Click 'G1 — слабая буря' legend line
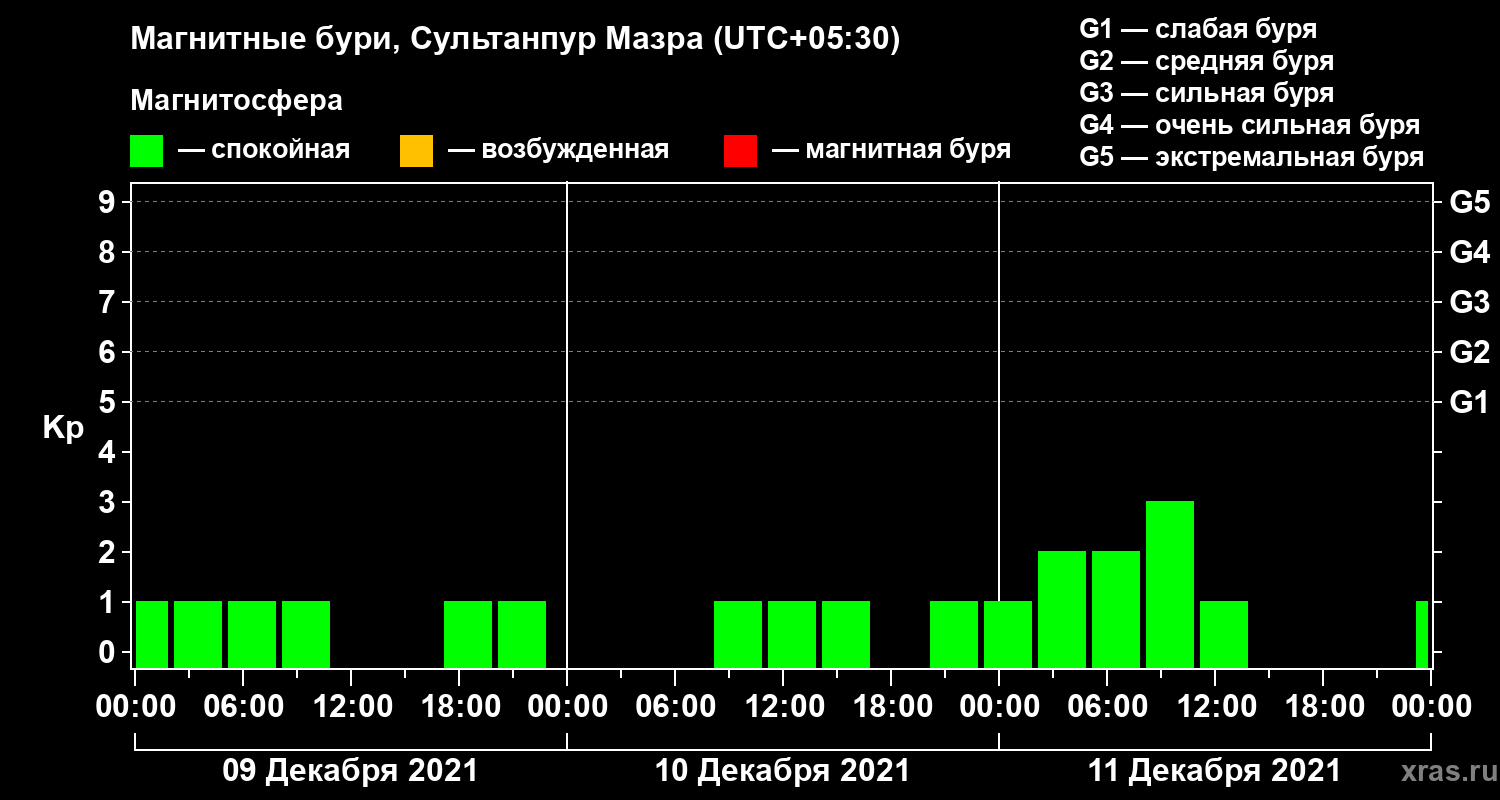This screenshot has height=800, width=1500. pos(1198,28)
